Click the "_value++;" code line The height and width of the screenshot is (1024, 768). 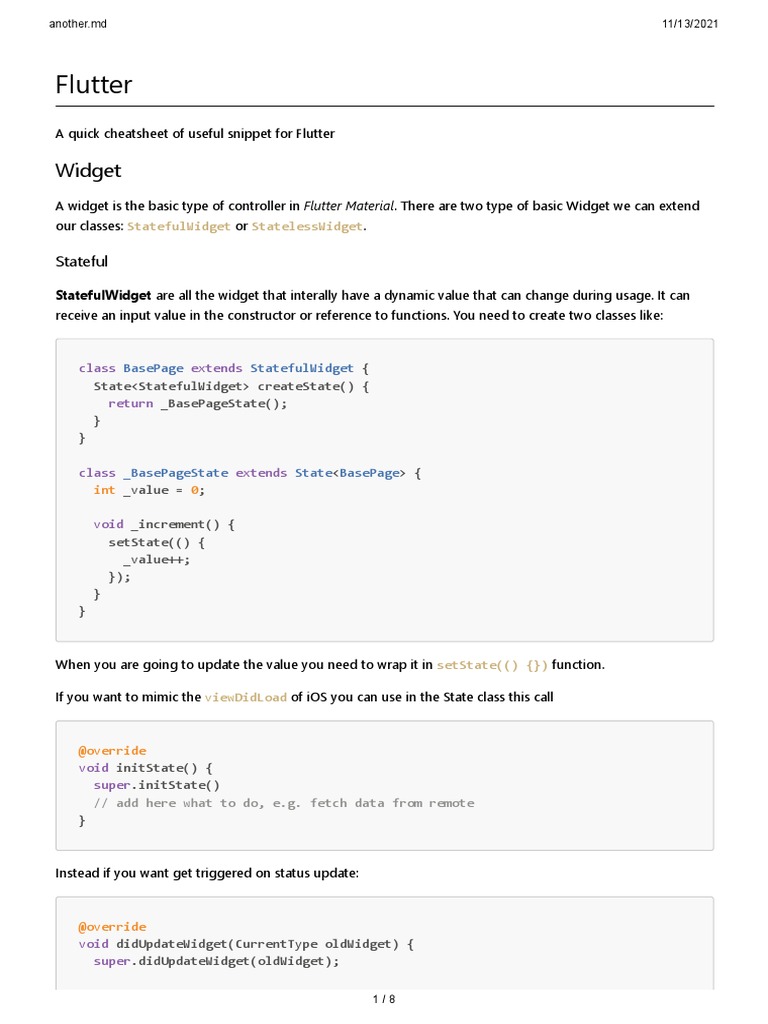coord(156,559)
